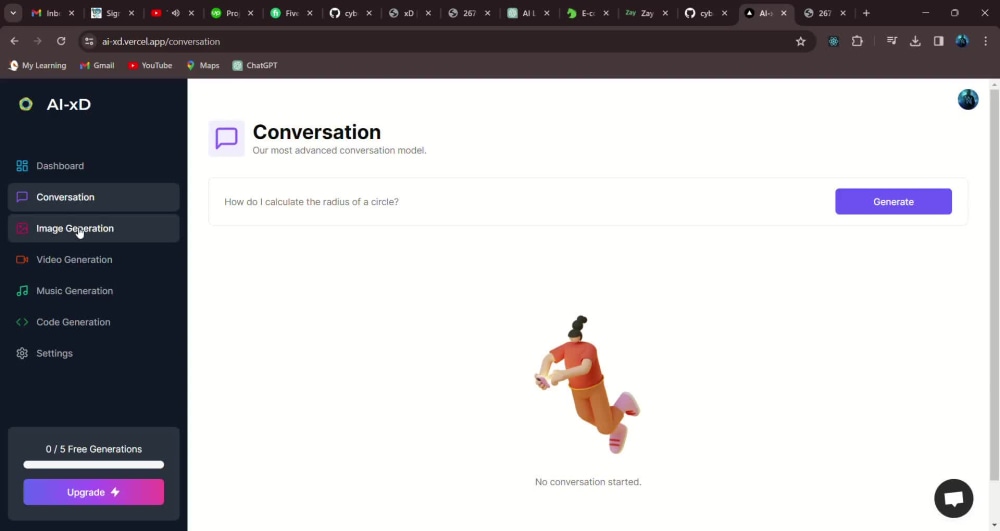Focus the conversation prompt input field
This screenshot has width=1000, height=531.
pyautogui.click(x=523, y=201)
